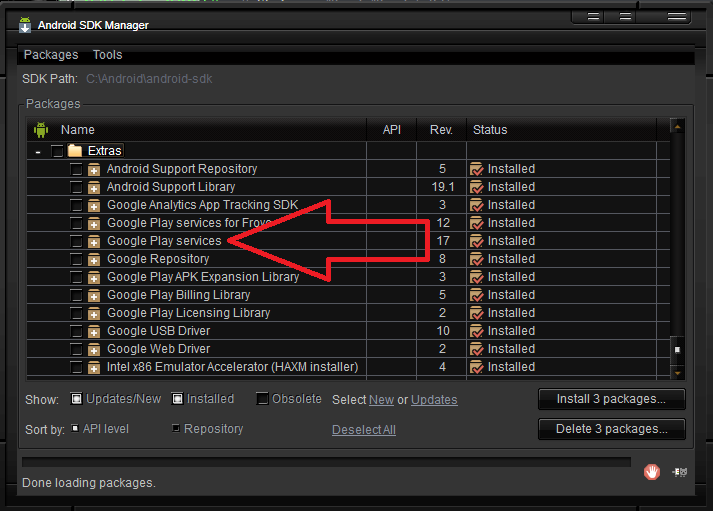Screen dimensions: 713x511
Task: Select the Repository sort radio button
Action: pyautogui.click(x=176, y=428)
